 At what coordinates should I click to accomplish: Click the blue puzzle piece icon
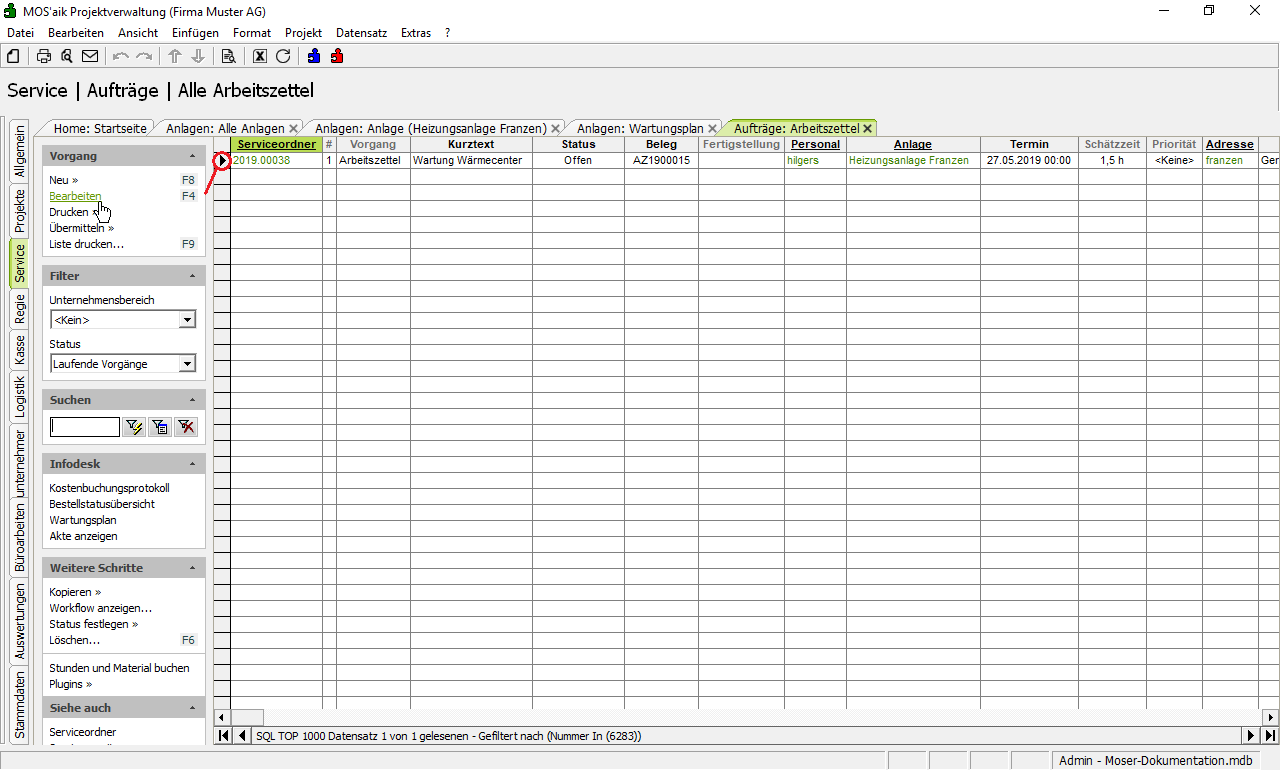314,56
